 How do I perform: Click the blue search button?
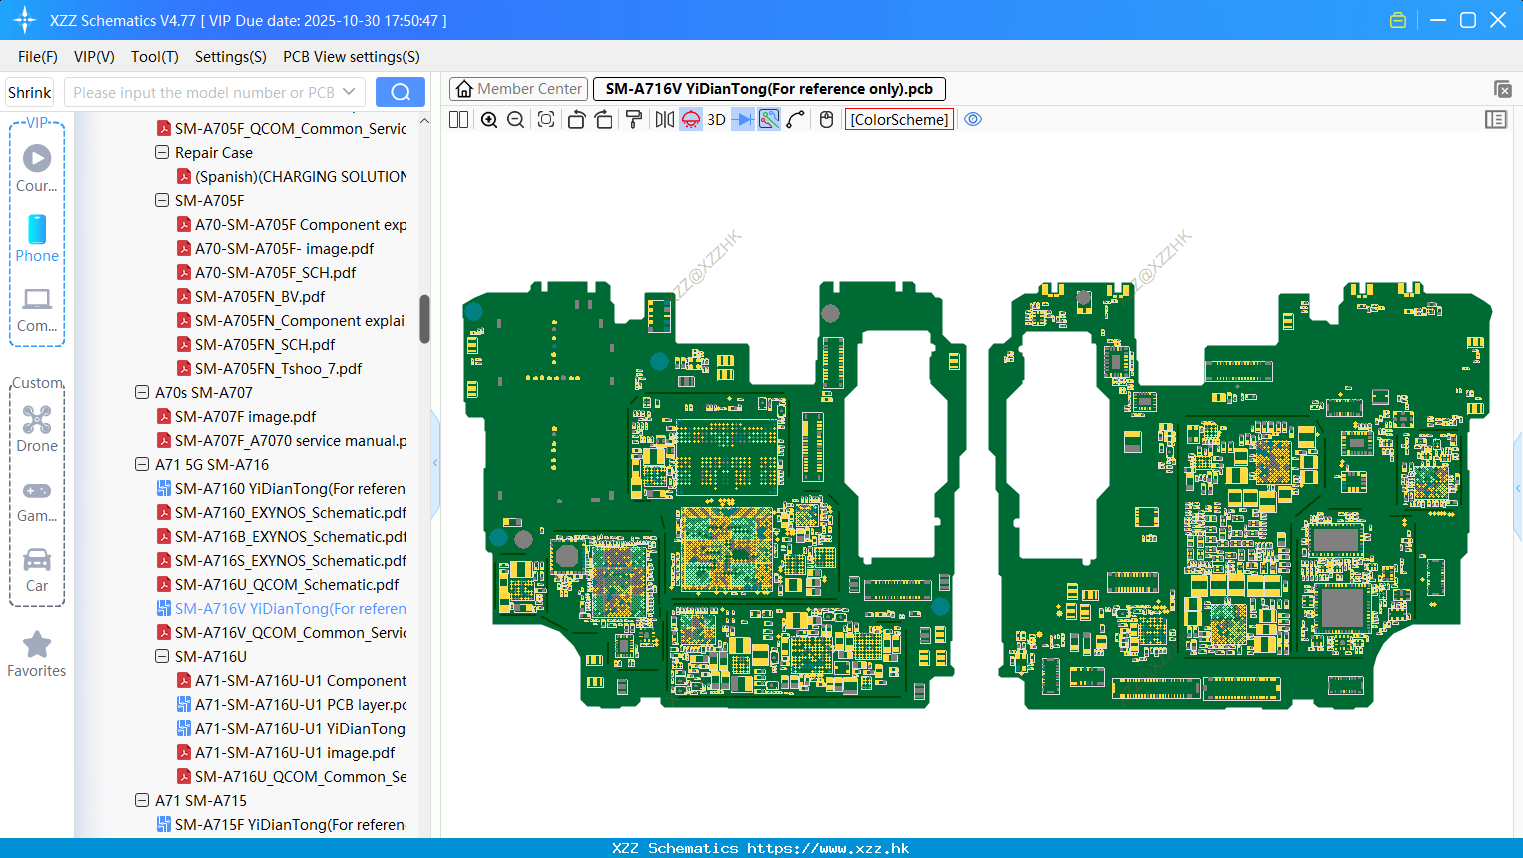(x=400, y=92)
